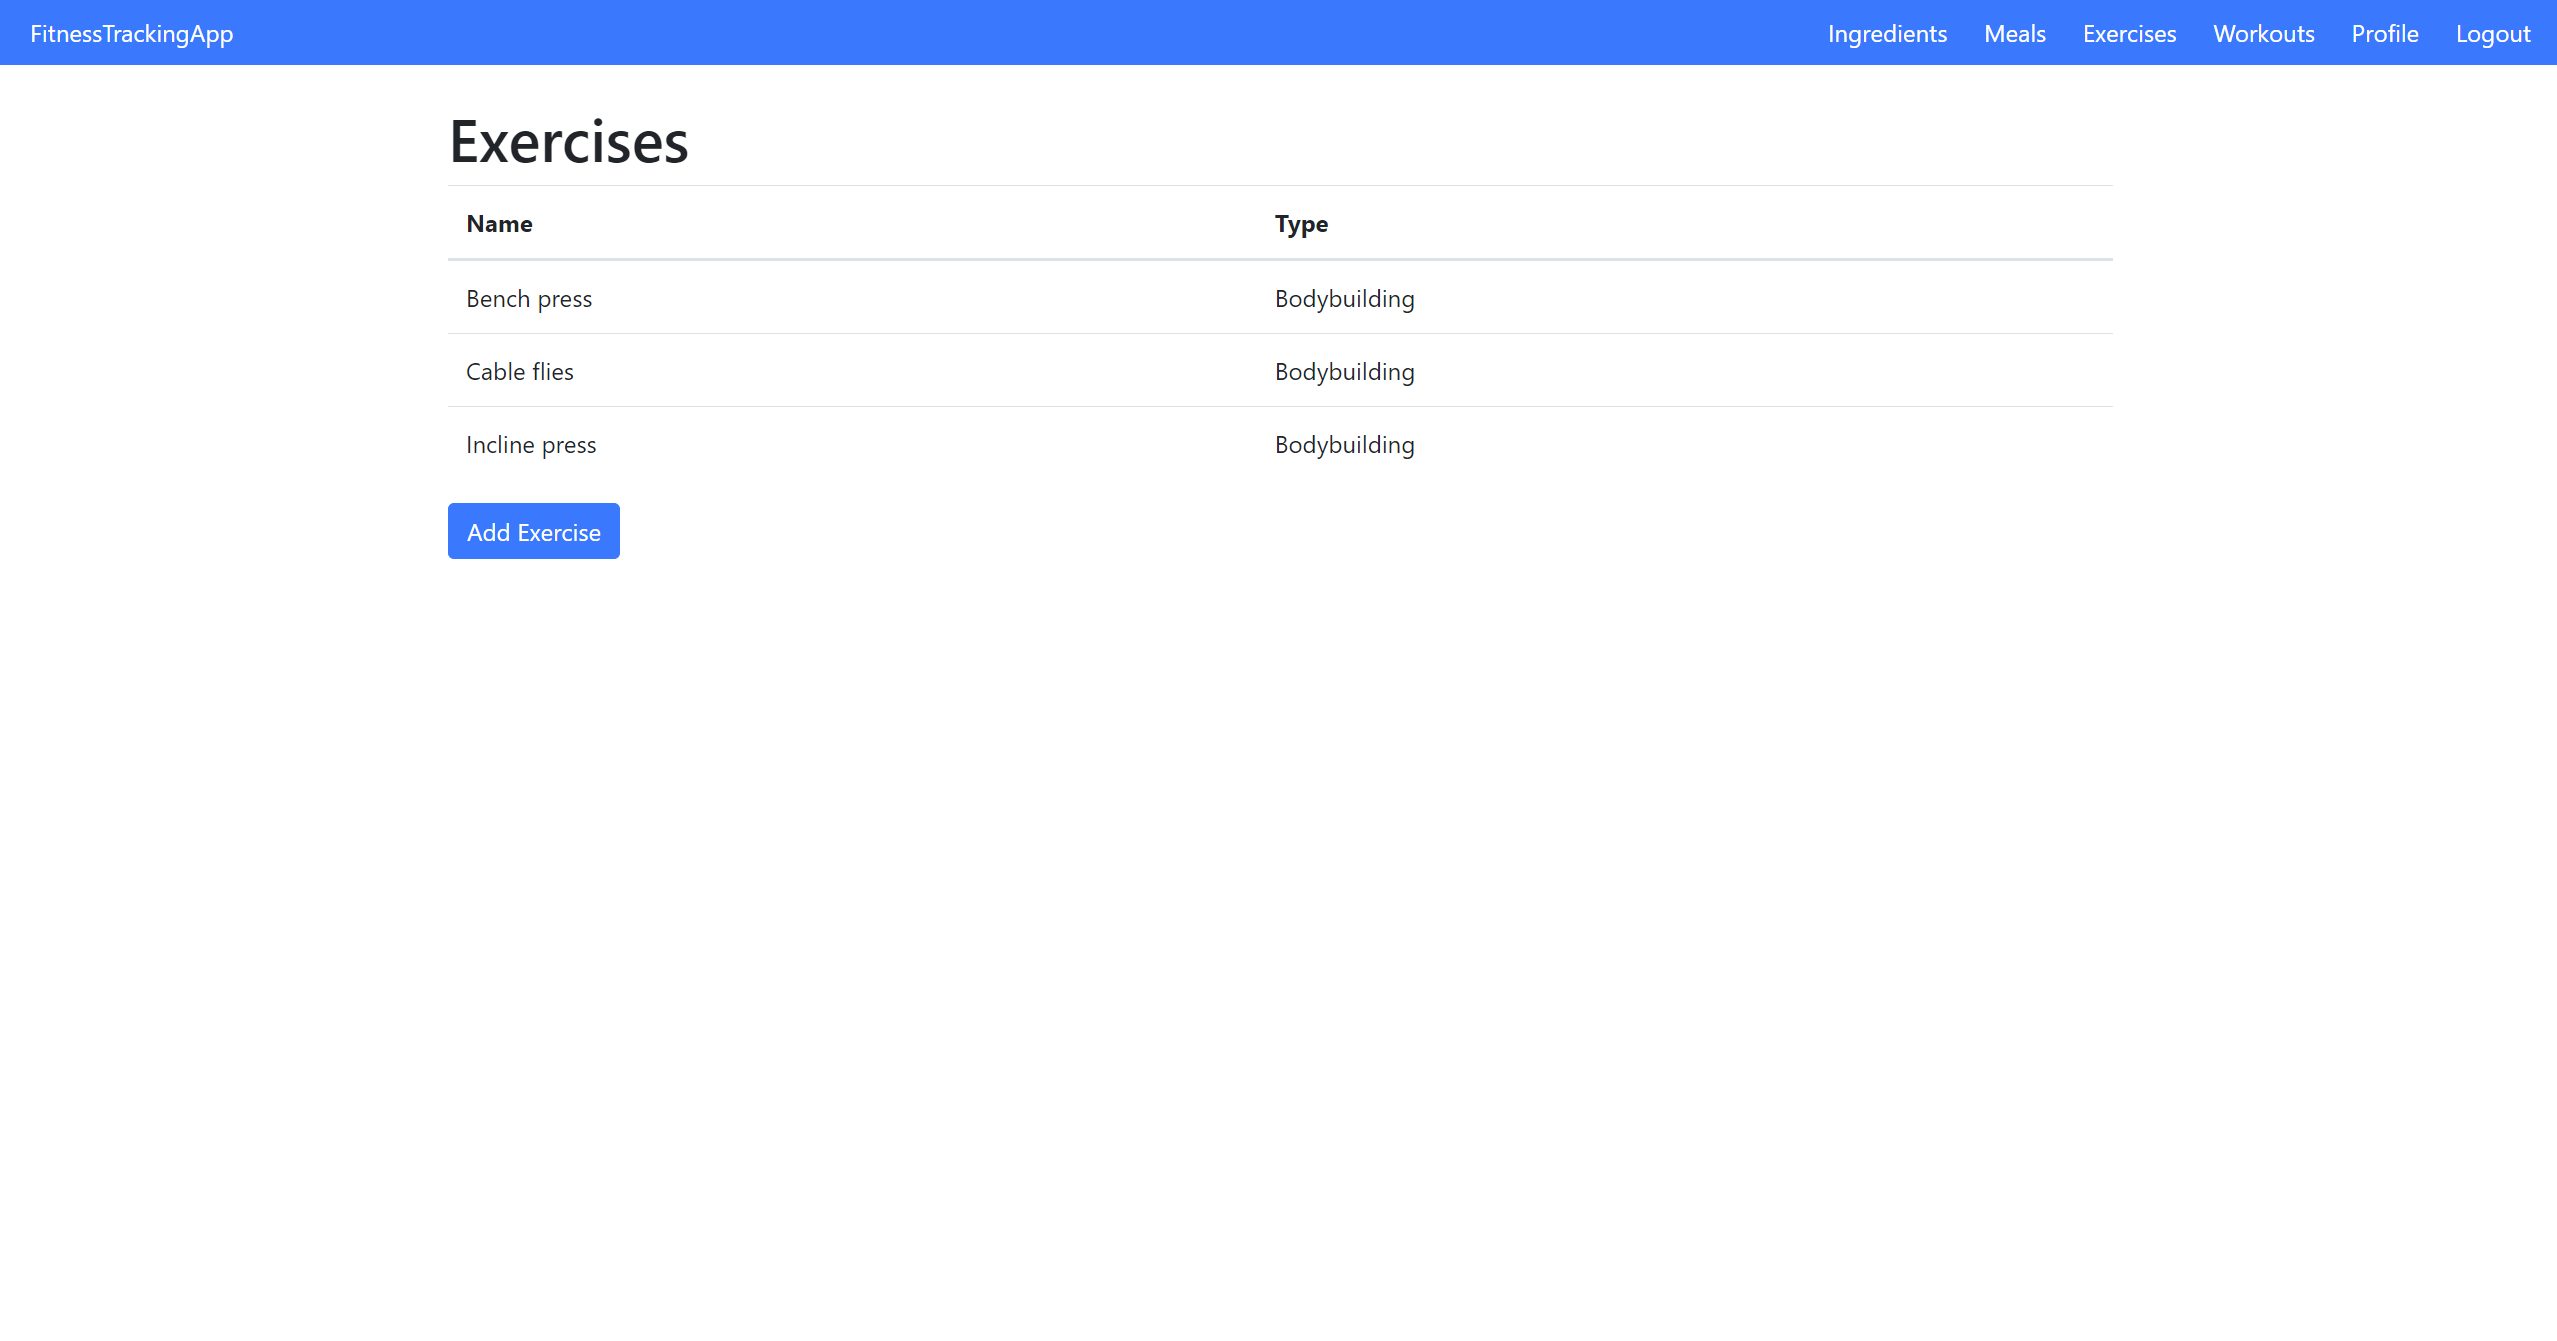This screenshot has height=1341, width=2557.
Task: Click the Name column header
Action: (499, 224)
